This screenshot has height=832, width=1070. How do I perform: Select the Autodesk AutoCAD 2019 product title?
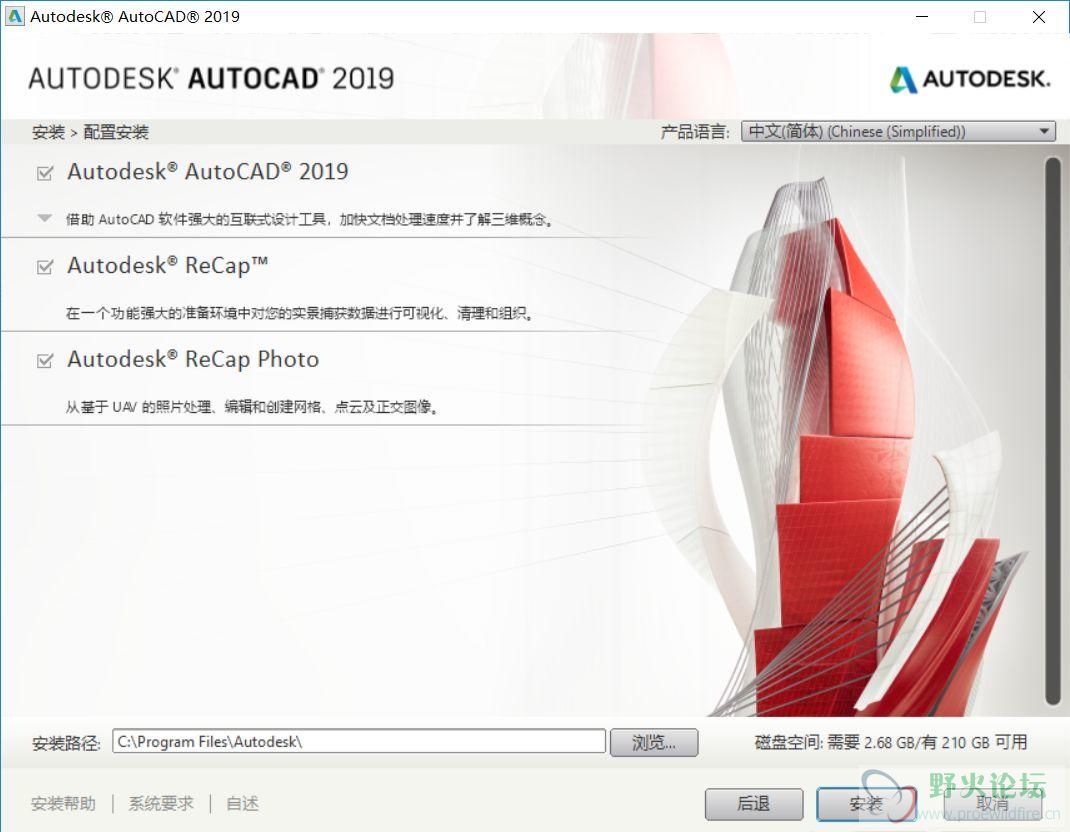[207, 171]
